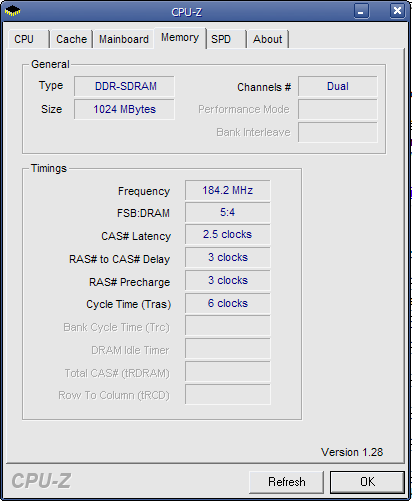Viewport: 412px width, 501px height.
Task: Click the RAS# Precharge value field
Action: 228,280
